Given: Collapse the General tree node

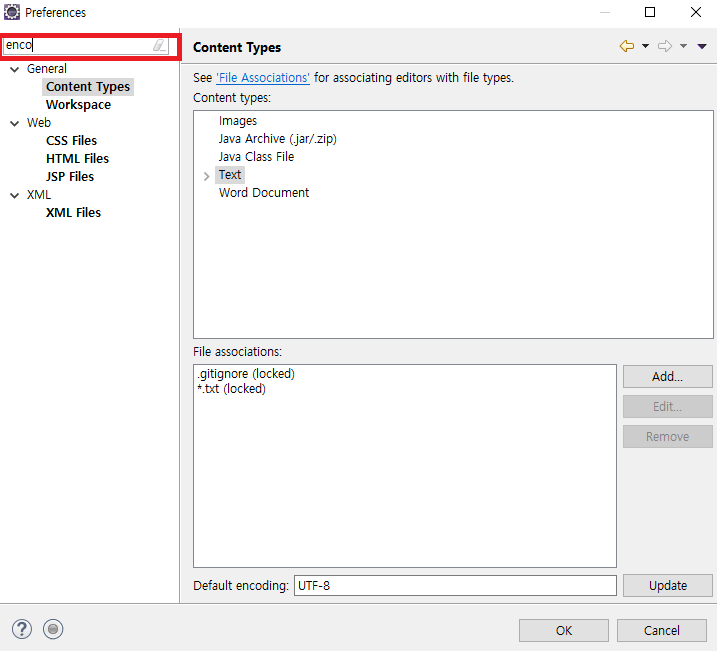Looking at the screenshot, I should (x=15, y=69).
